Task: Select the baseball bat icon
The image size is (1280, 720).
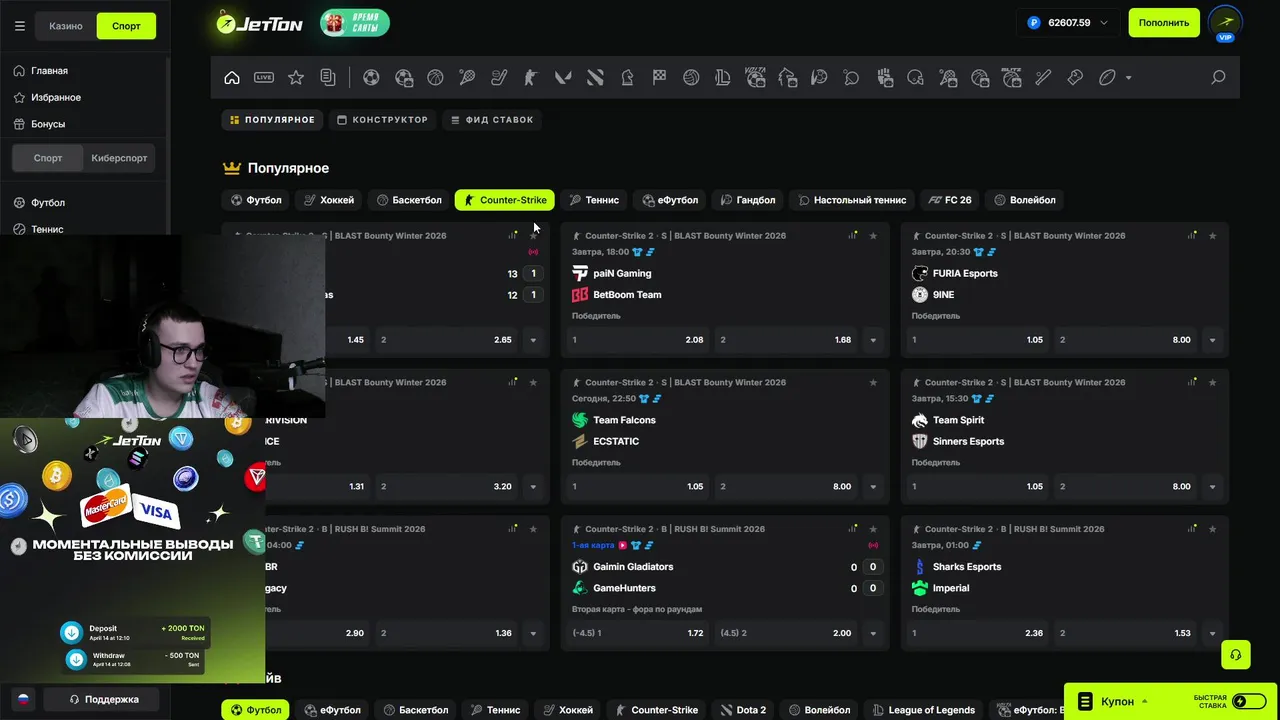Action: tap(1043, 77)
